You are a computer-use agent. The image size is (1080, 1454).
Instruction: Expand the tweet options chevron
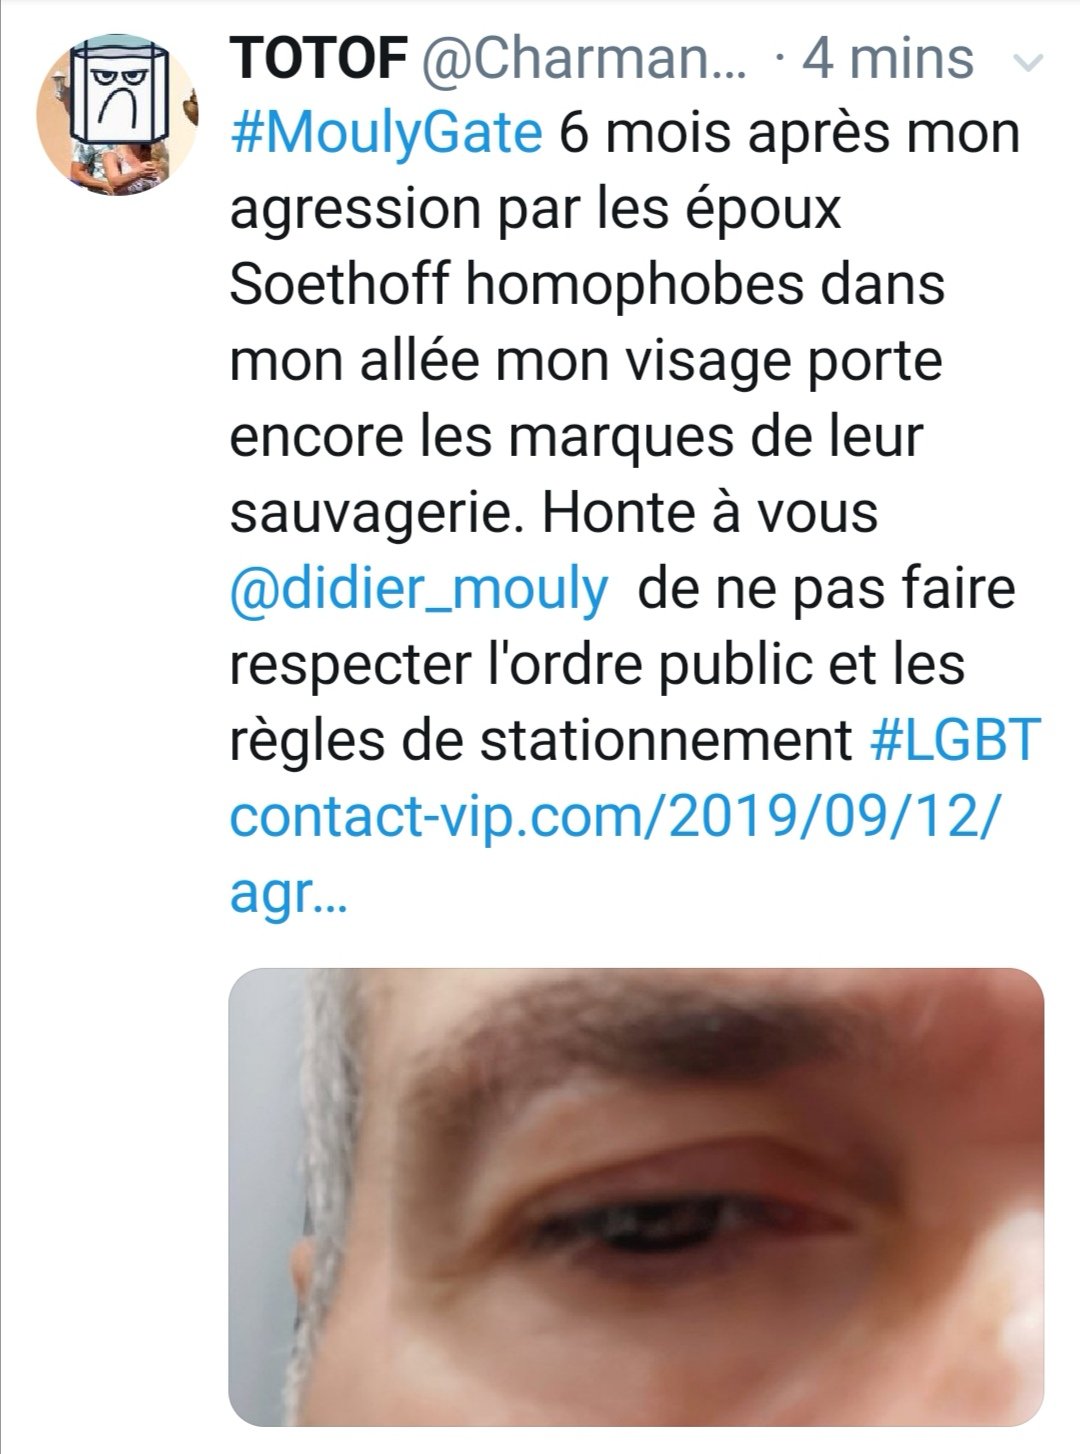pos(1027,64)
